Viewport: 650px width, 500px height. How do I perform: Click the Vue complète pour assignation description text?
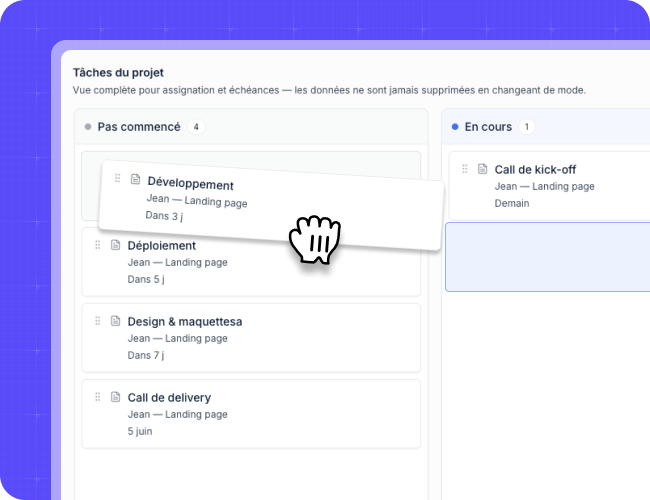tap(329, 90)
